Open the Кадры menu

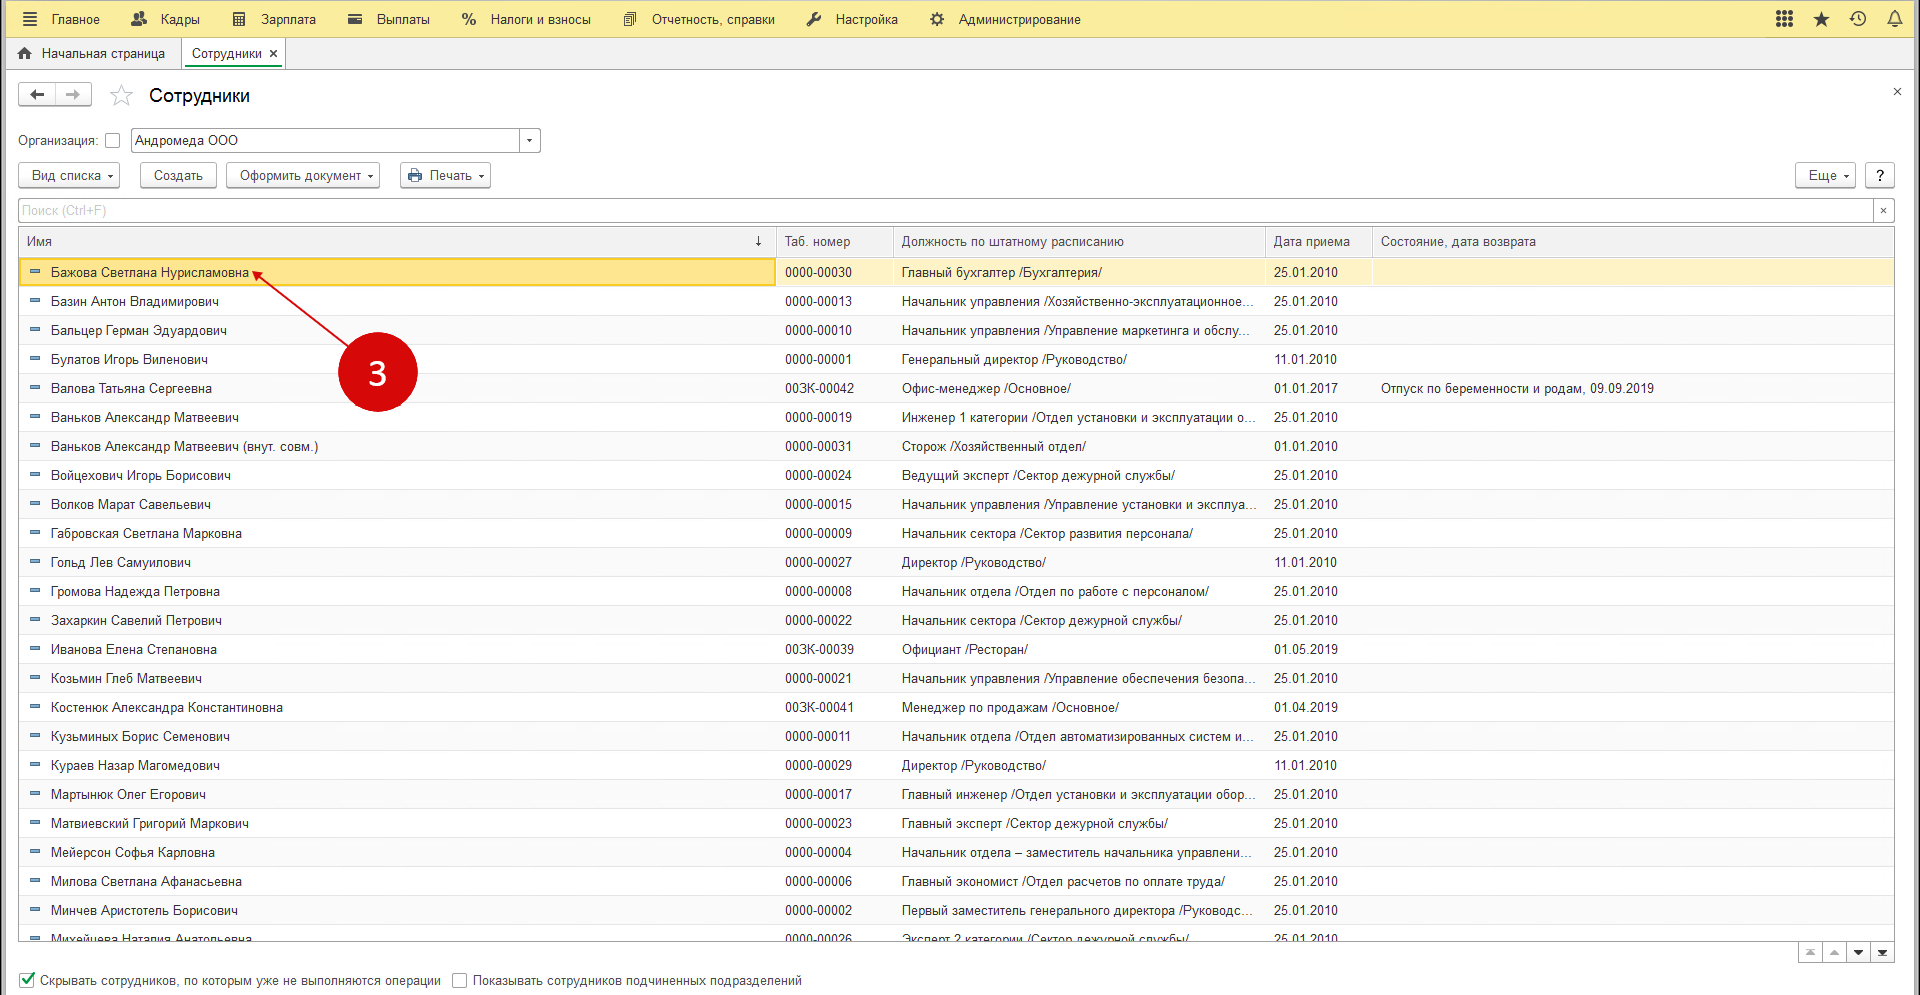166,19
